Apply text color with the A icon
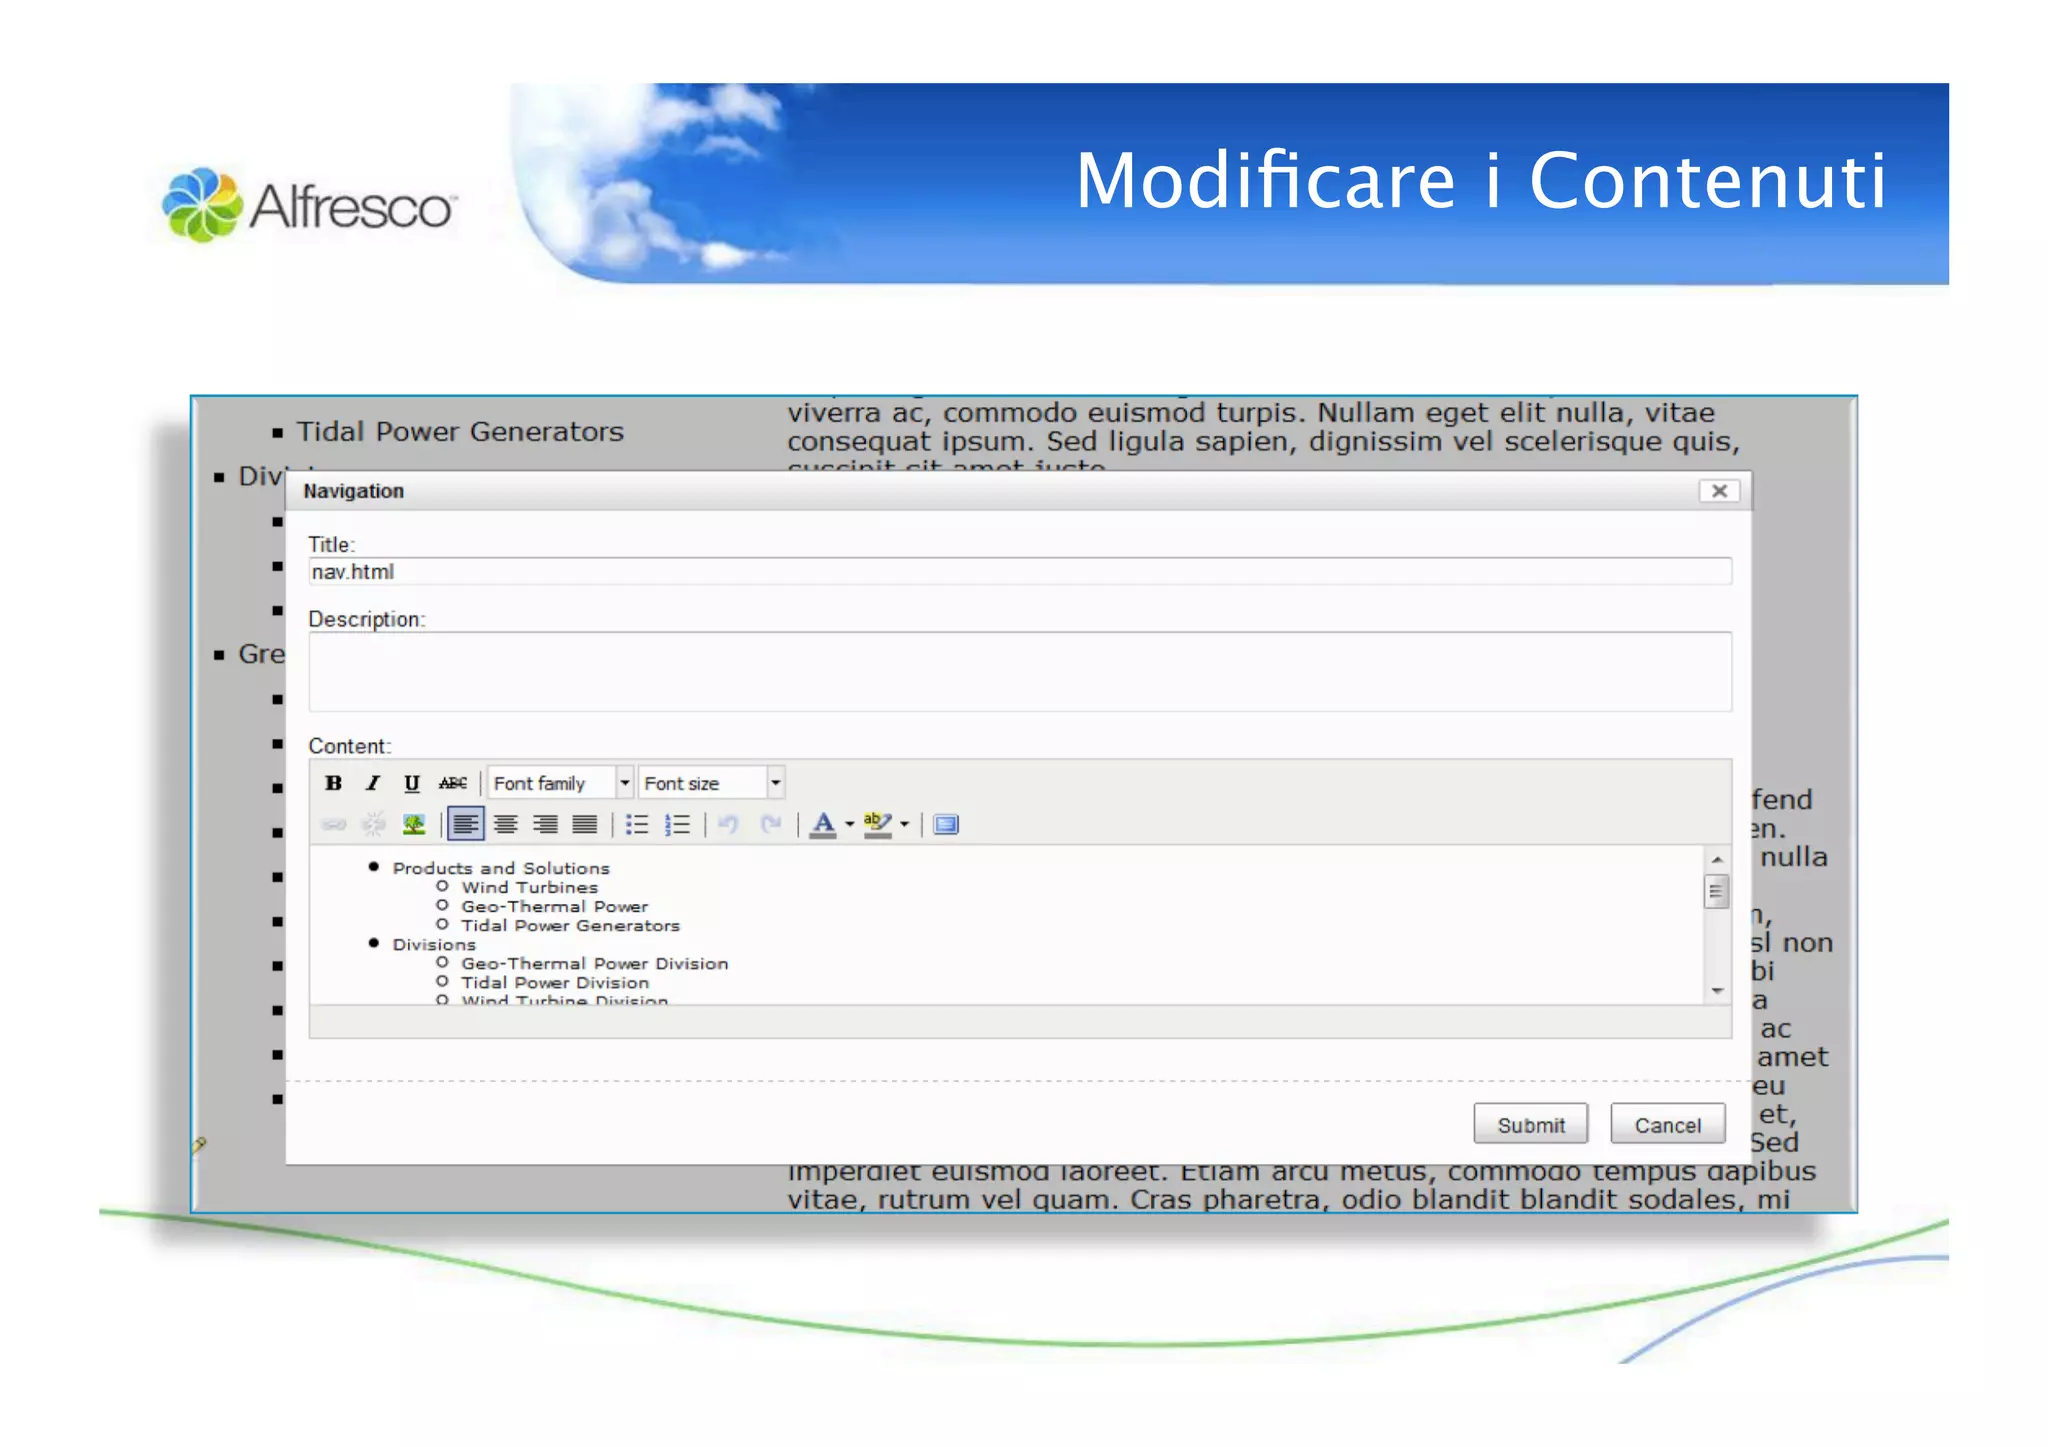Image resolution: width=2048 pixels, height=1447 pixels. click(823, 824)
